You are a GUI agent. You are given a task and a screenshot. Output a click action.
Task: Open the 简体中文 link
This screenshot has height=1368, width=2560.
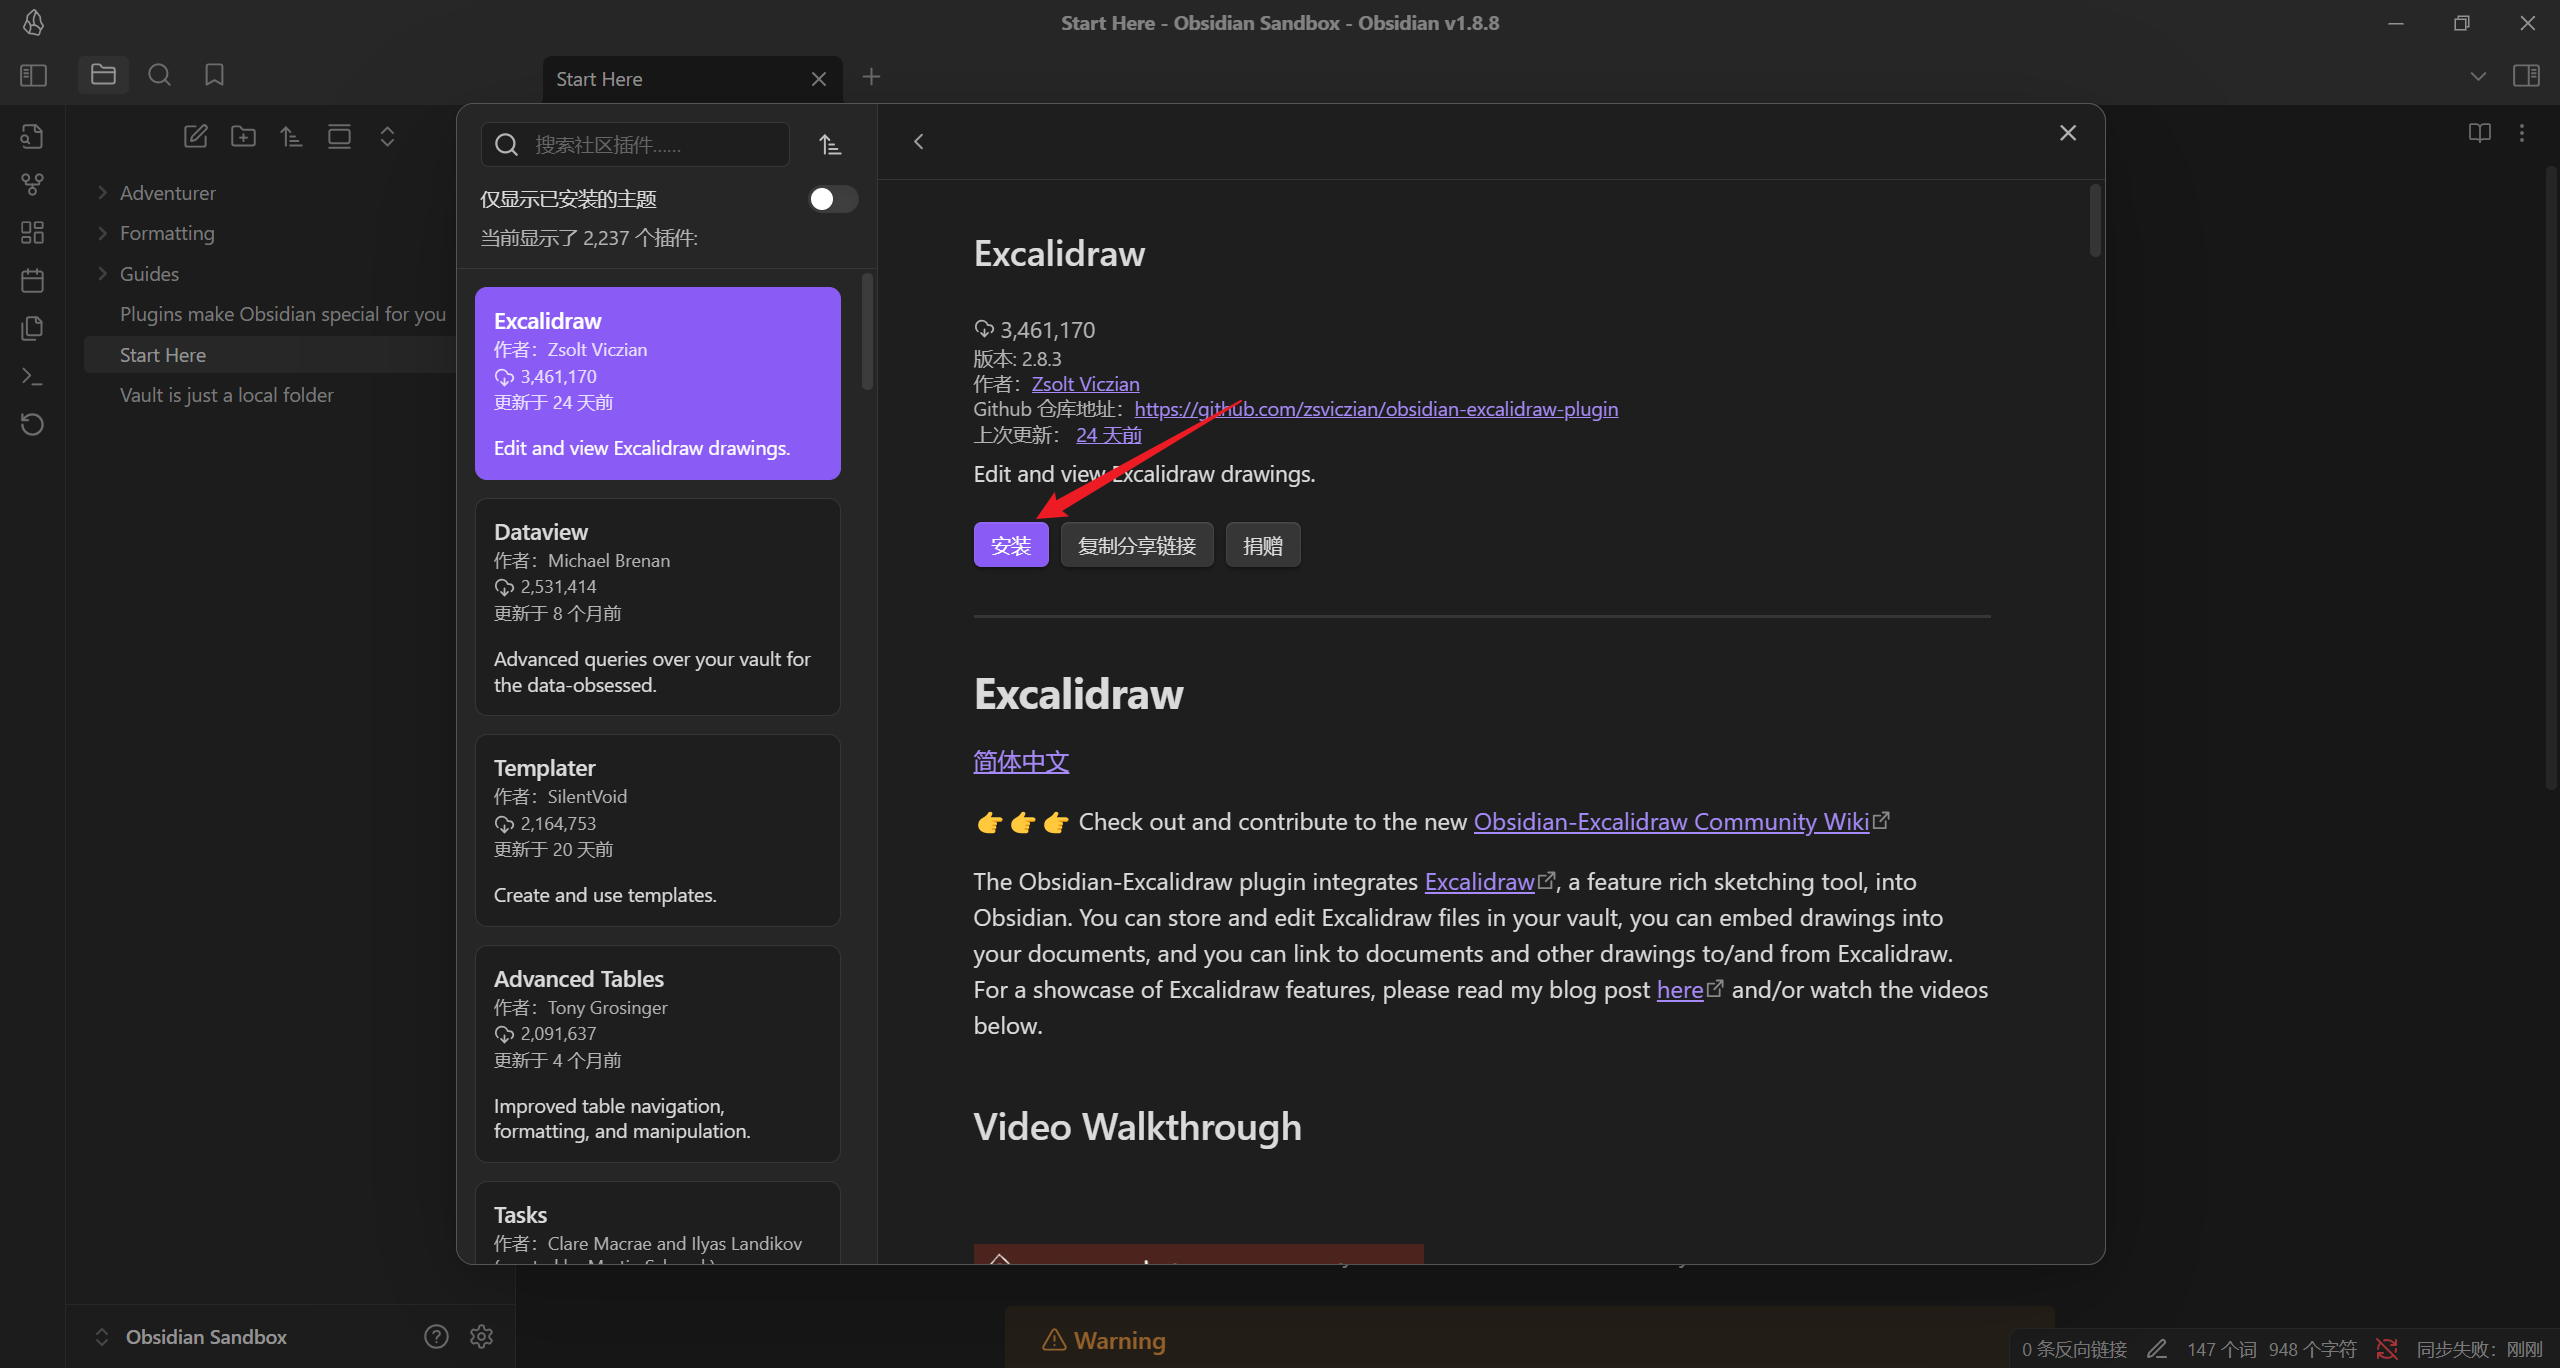[x=1021, y=762]
